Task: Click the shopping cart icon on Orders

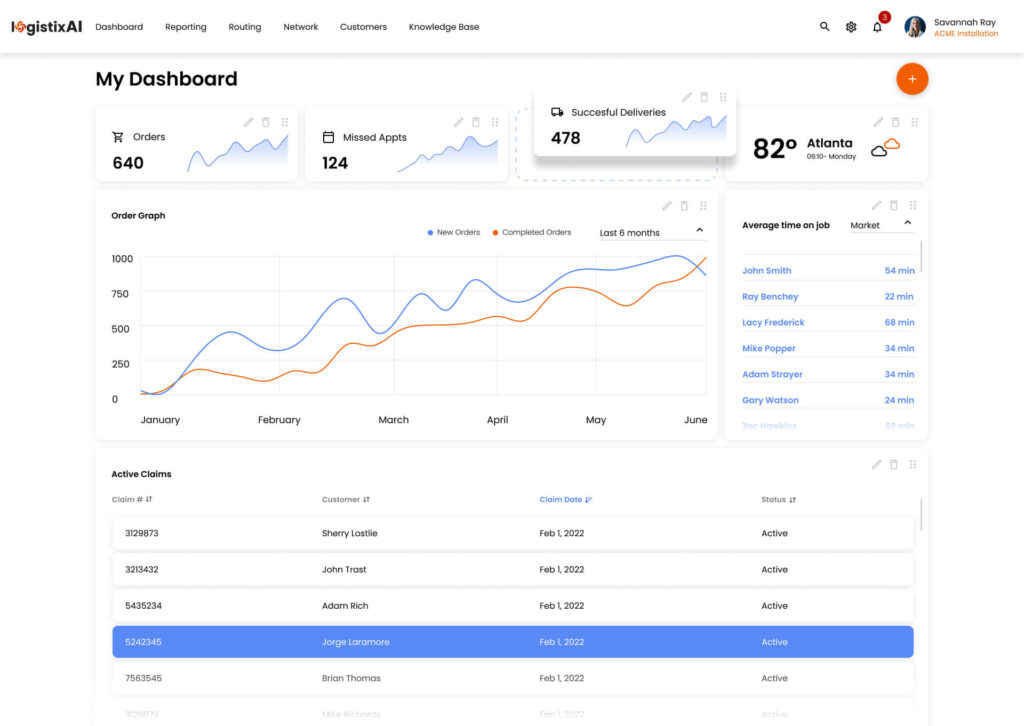Action: (x=118, y=137)
